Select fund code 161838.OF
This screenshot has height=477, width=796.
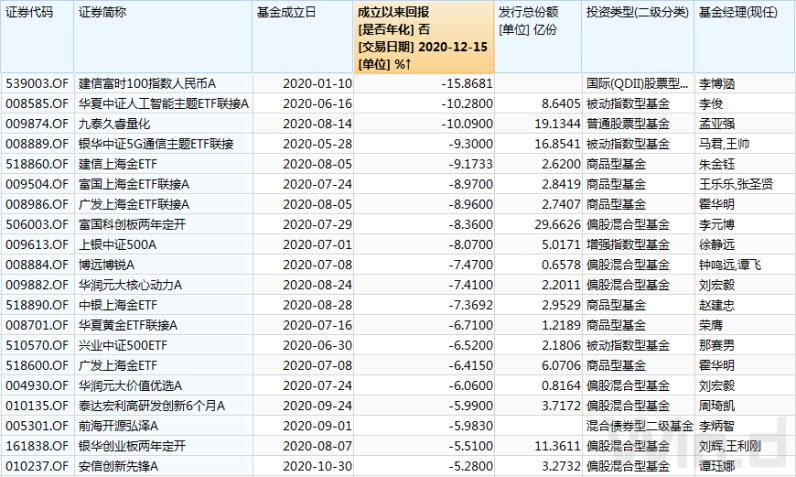pos(37,446)
